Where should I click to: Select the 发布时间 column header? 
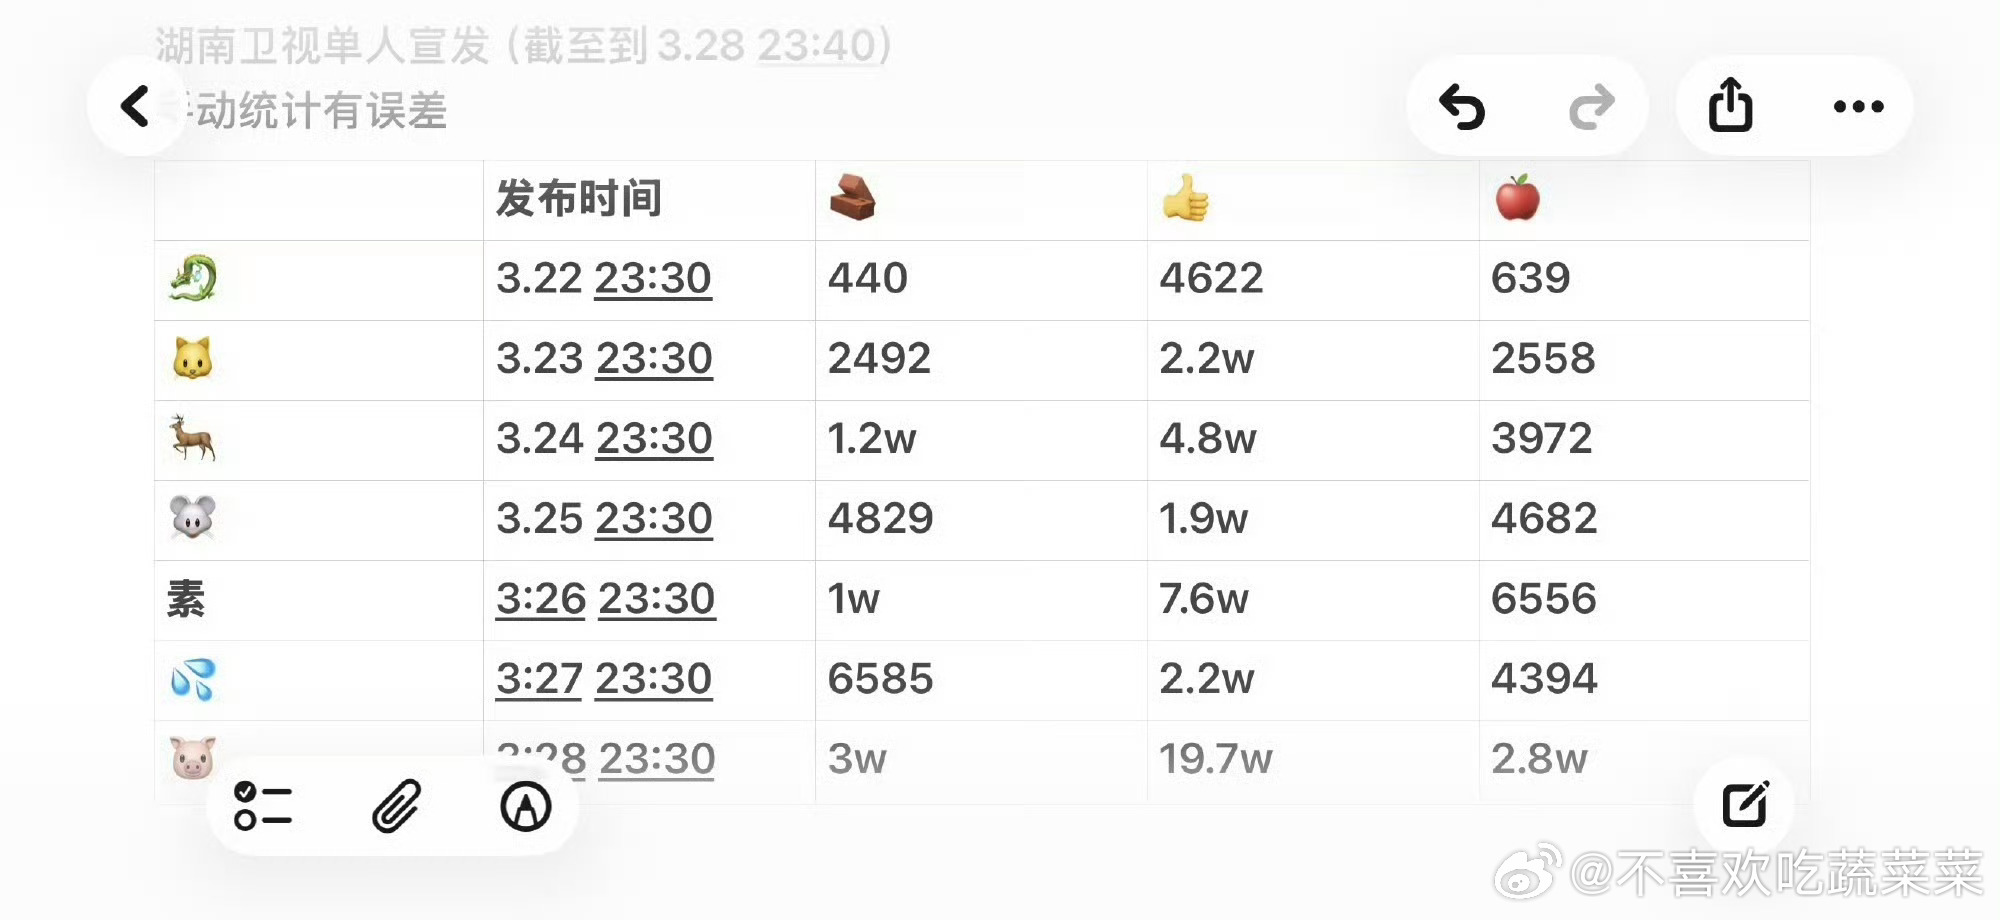(578, 197)
